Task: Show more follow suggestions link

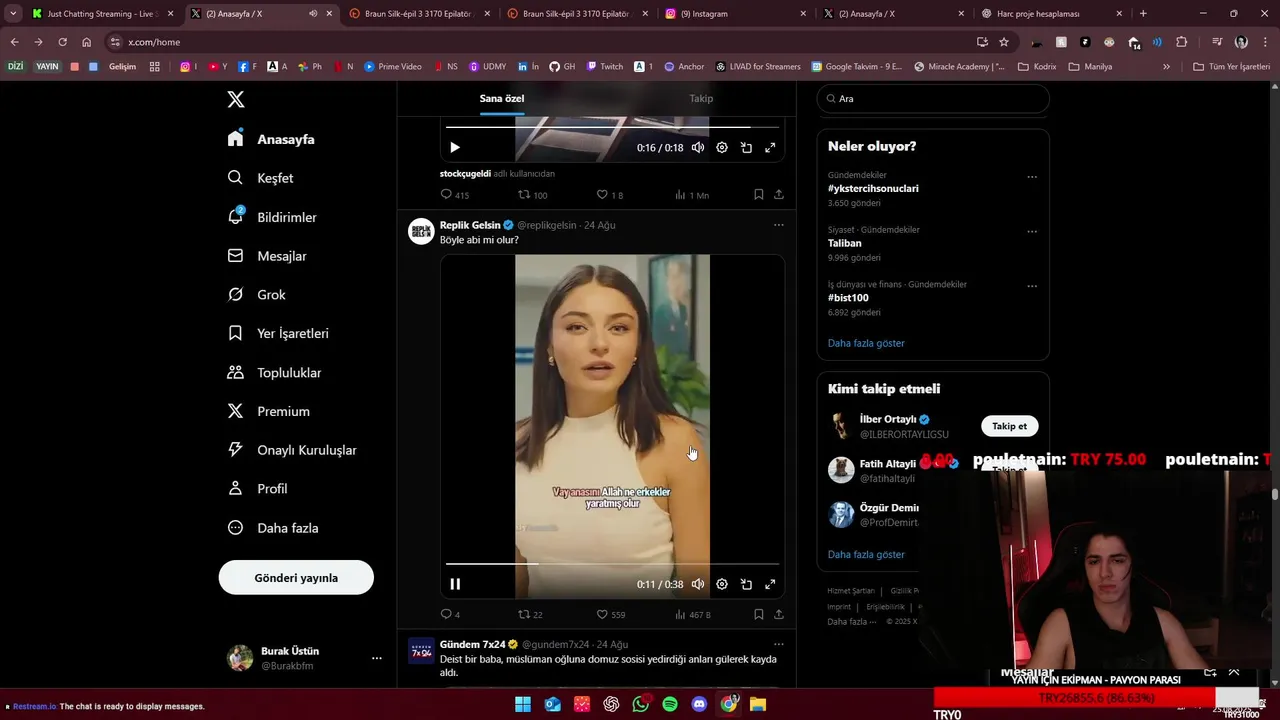Action: pos(866,554)
